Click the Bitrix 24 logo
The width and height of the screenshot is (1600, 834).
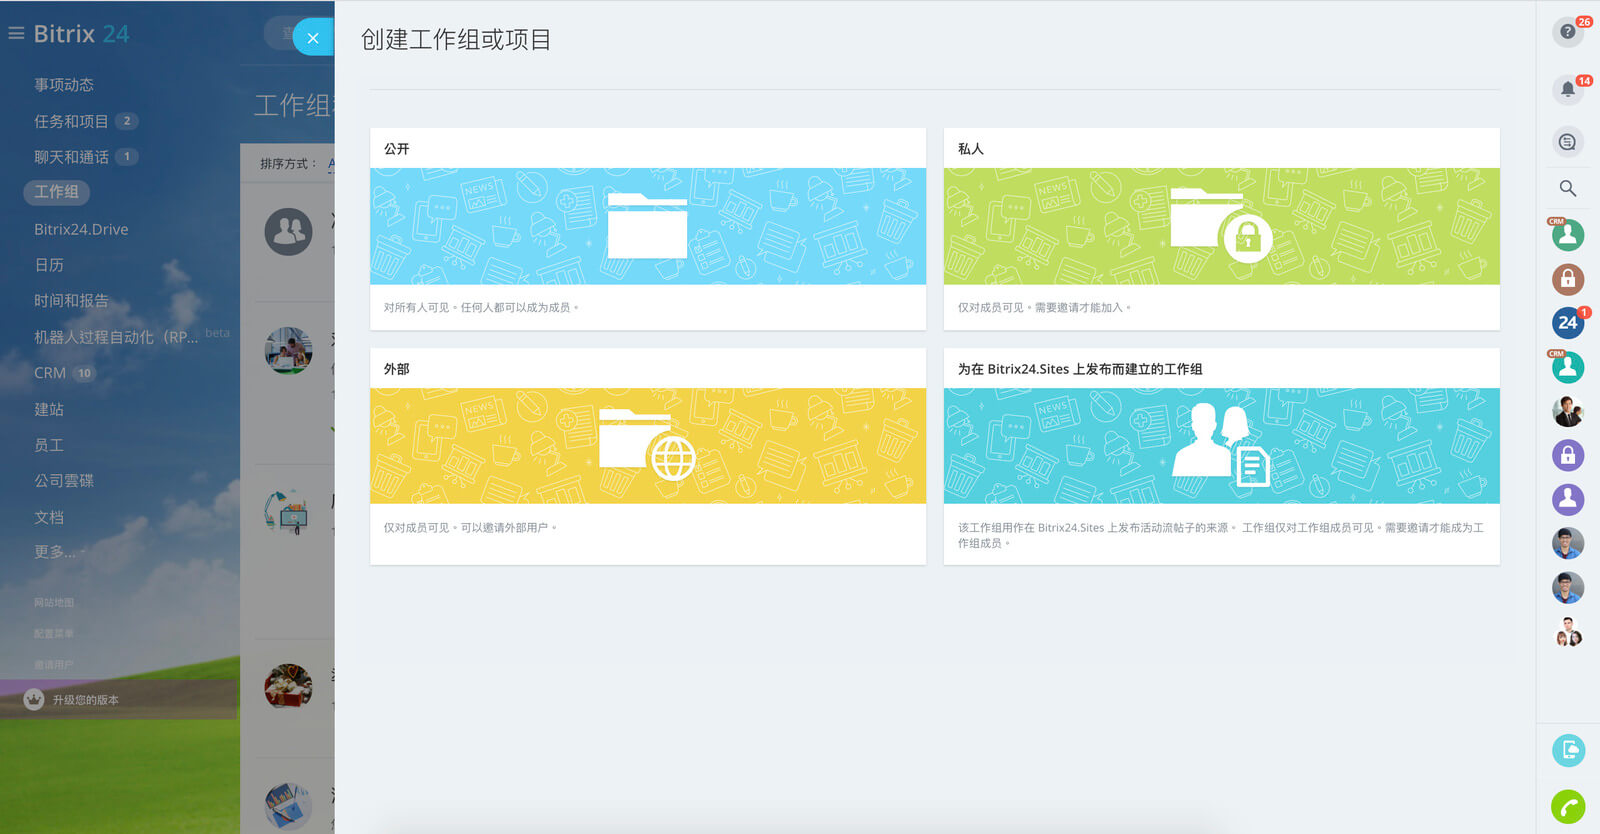click(x=81, y=34)
